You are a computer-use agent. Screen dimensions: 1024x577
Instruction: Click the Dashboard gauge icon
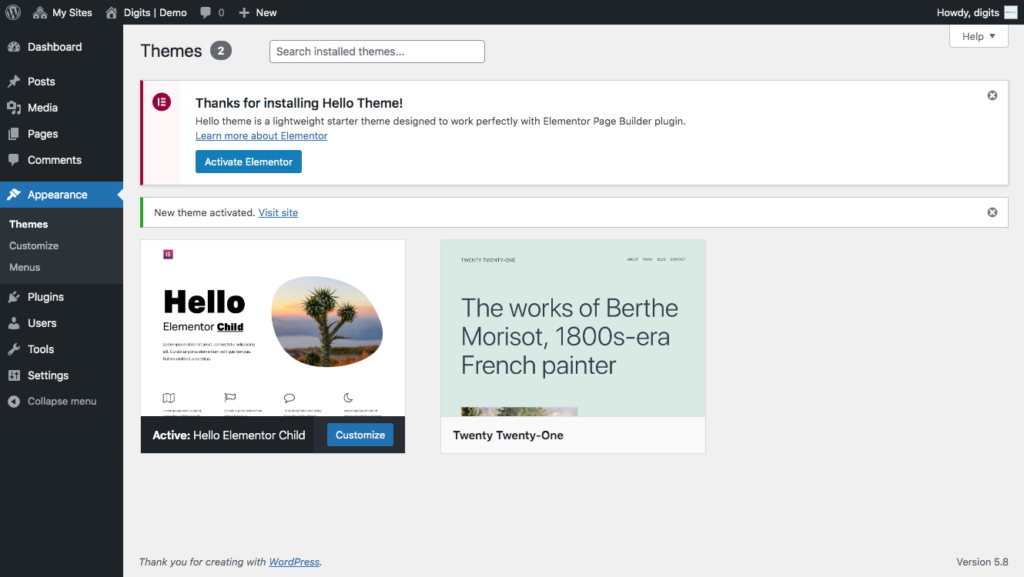14,47
